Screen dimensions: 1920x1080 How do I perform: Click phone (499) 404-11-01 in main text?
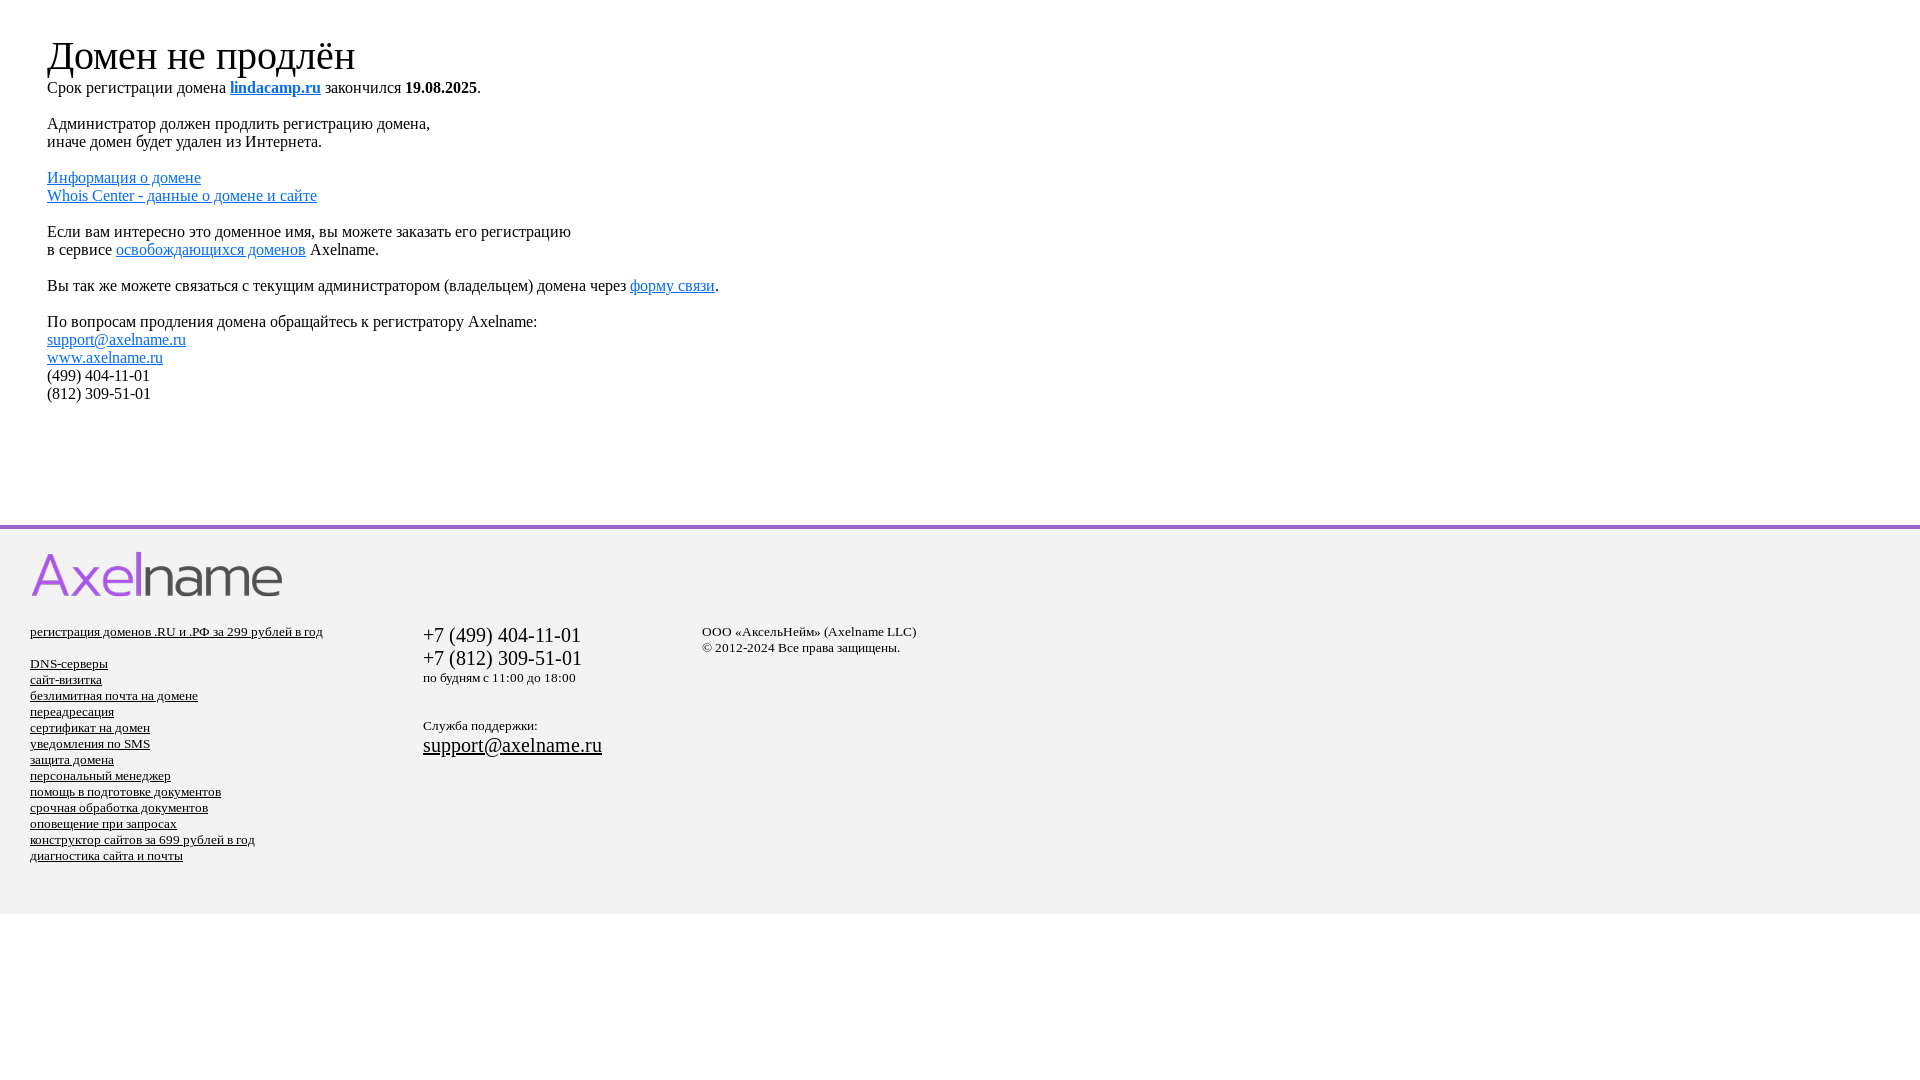pos(98,376)
